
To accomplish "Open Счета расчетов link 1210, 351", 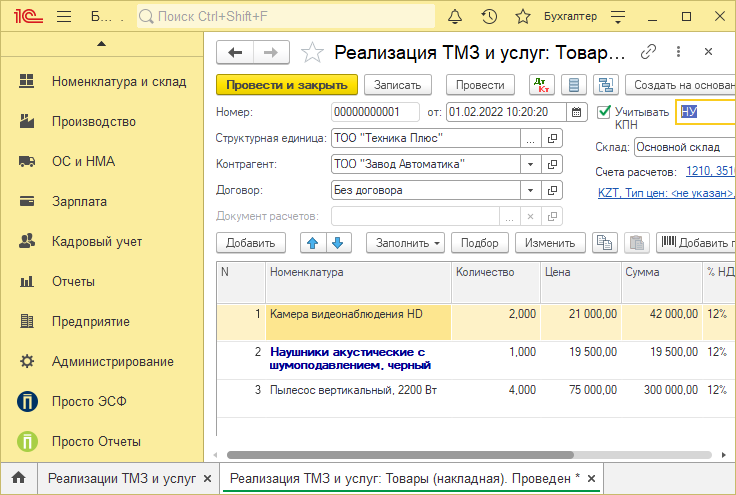I will pyautogui.click(x=710, y=171).
